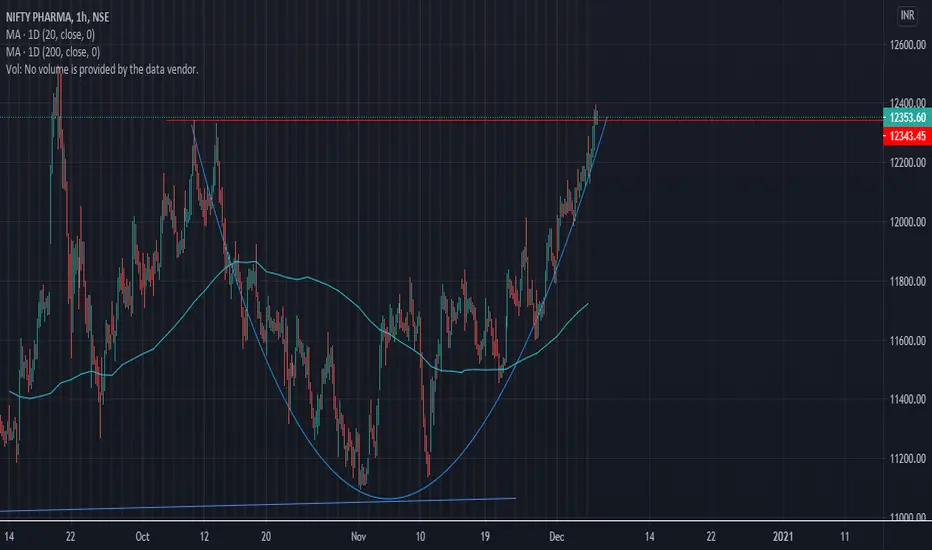Click the Nov date label on time axis

358,536
